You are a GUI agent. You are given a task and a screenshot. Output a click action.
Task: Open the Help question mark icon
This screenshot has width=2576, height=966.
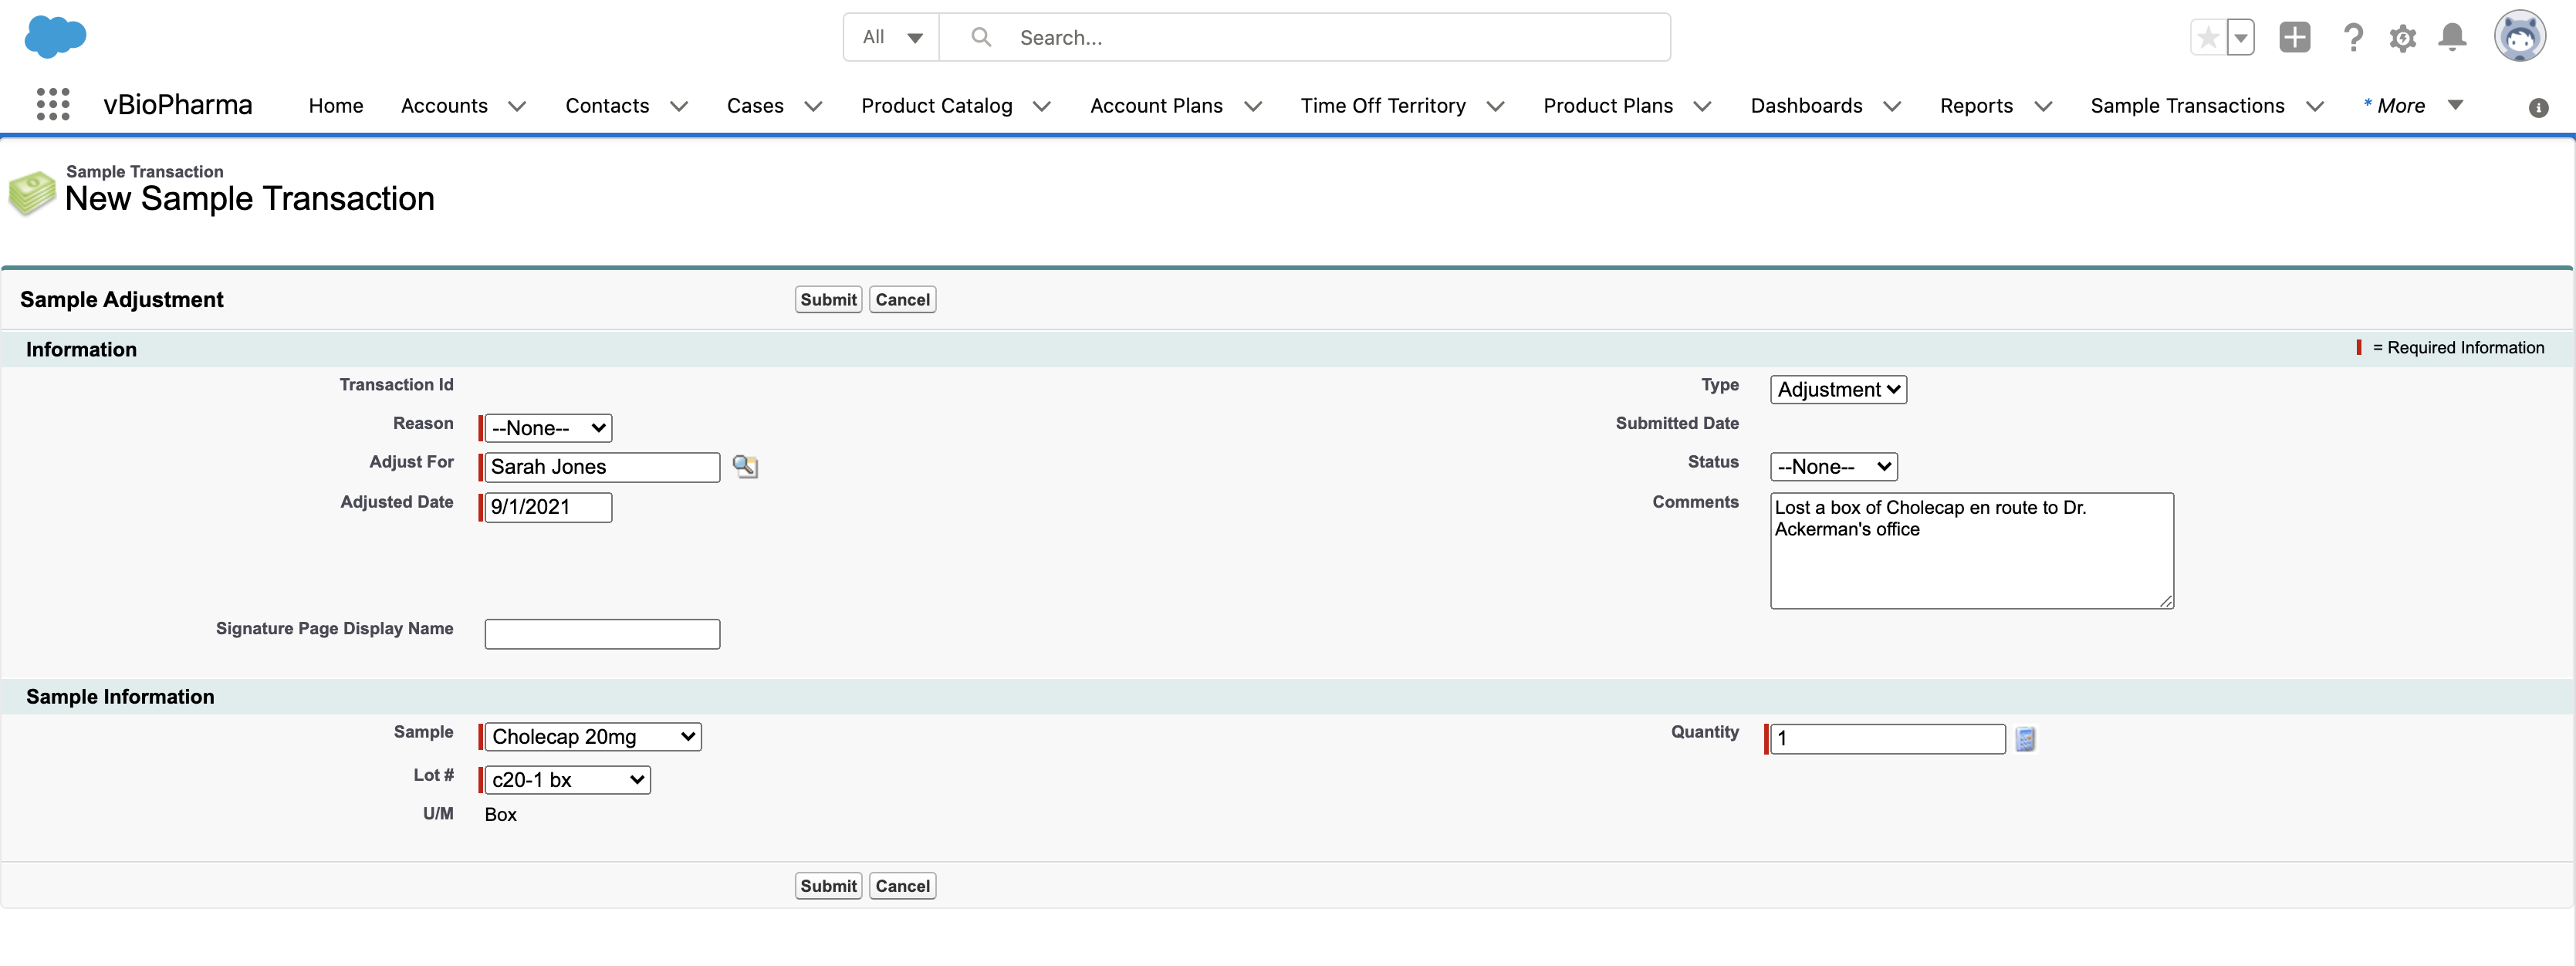(x=2352, y=38)
